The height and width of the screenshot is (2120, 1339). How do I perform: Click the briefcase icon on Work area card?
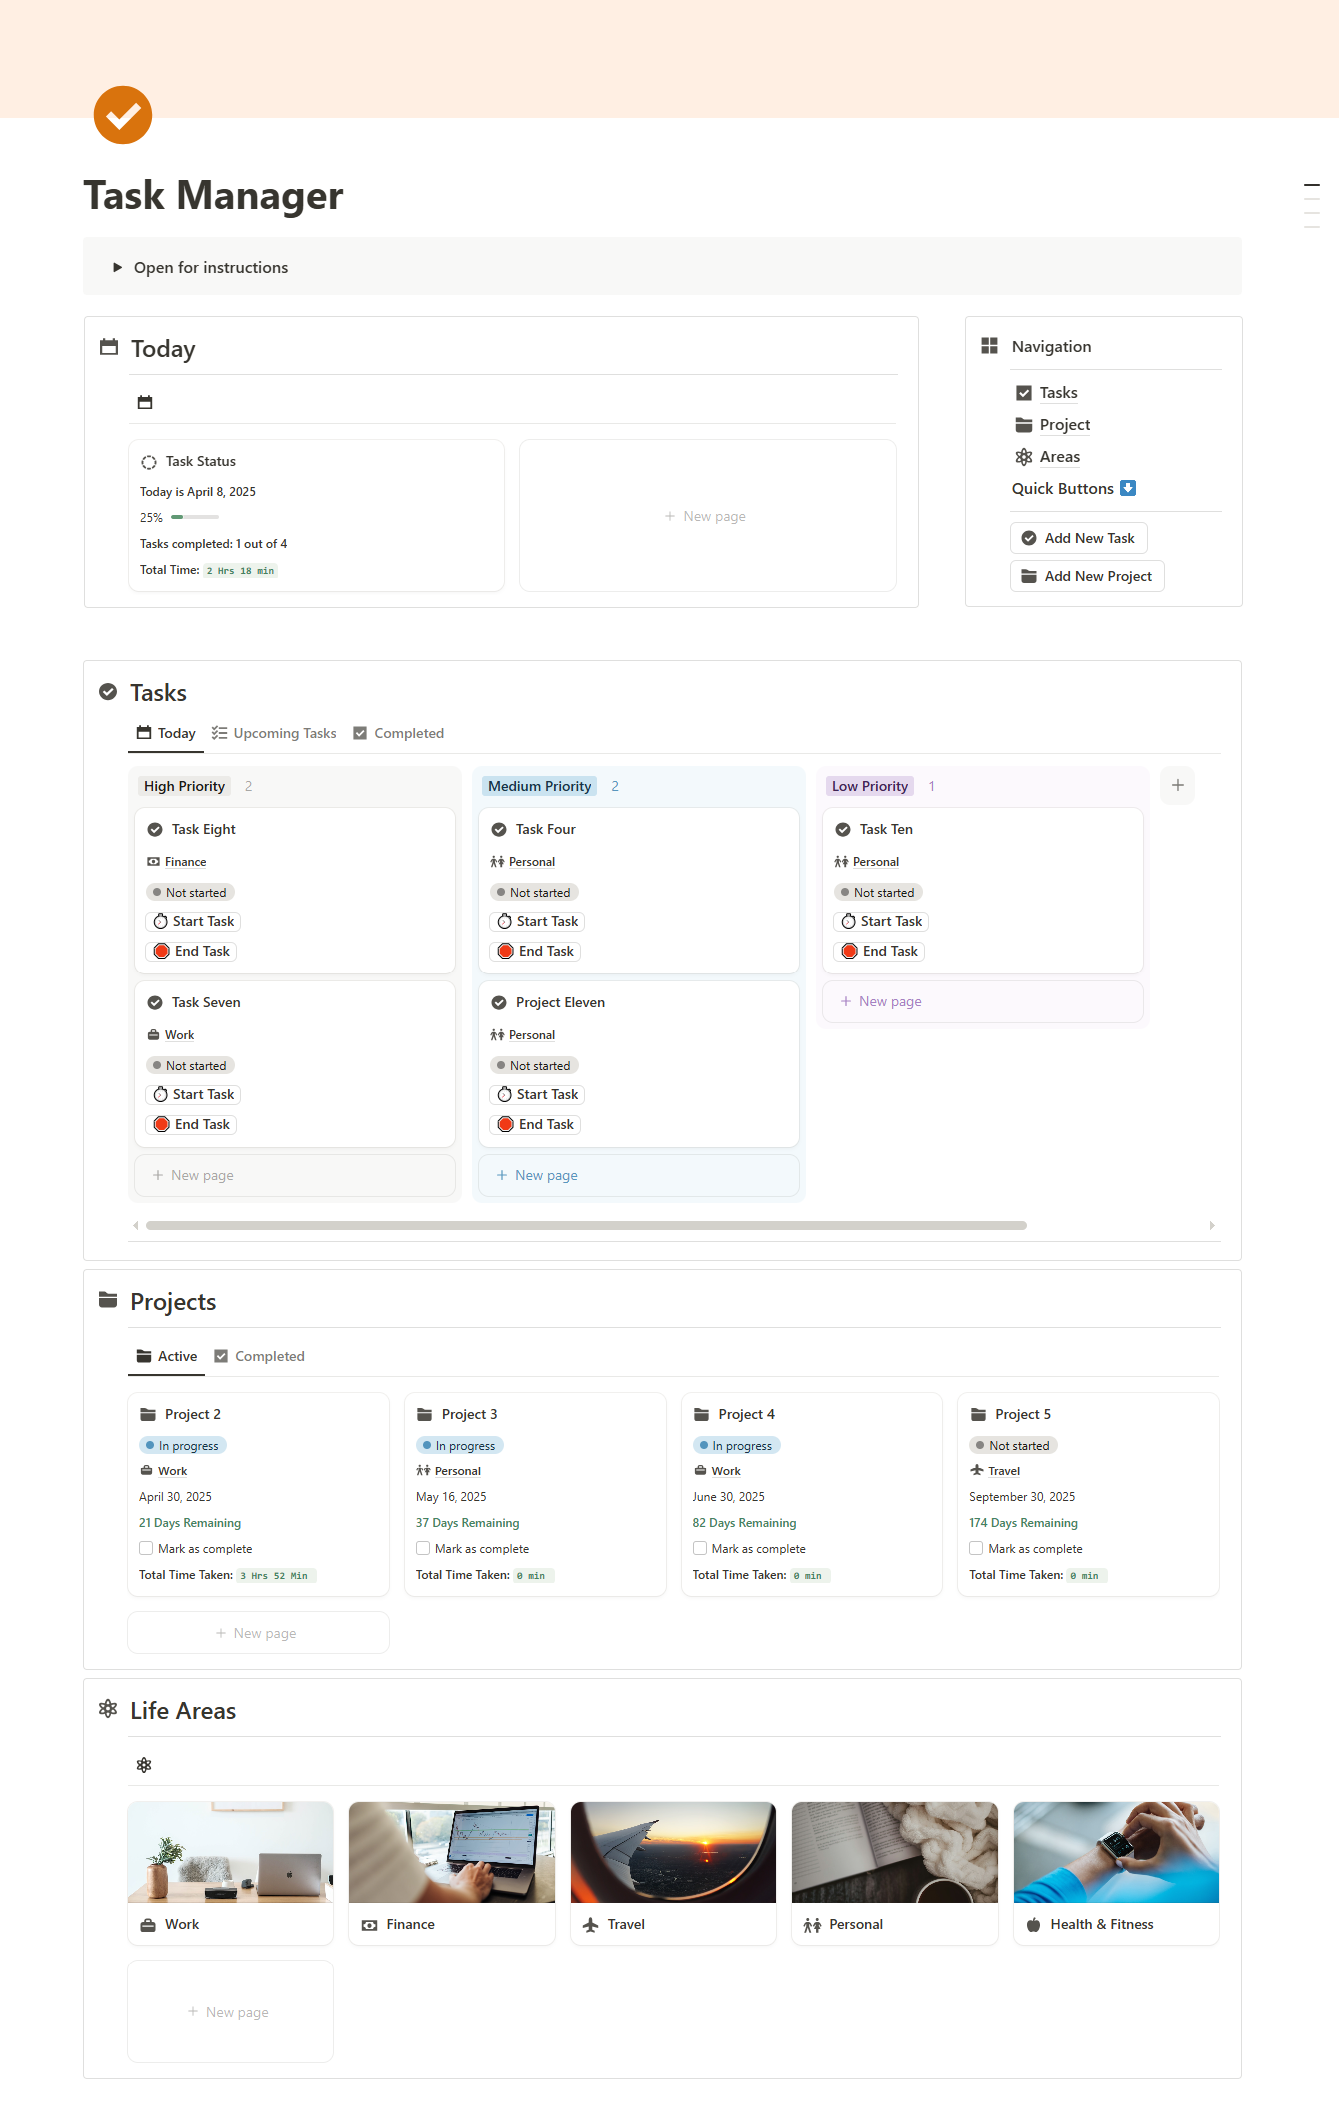[148, 1924]
